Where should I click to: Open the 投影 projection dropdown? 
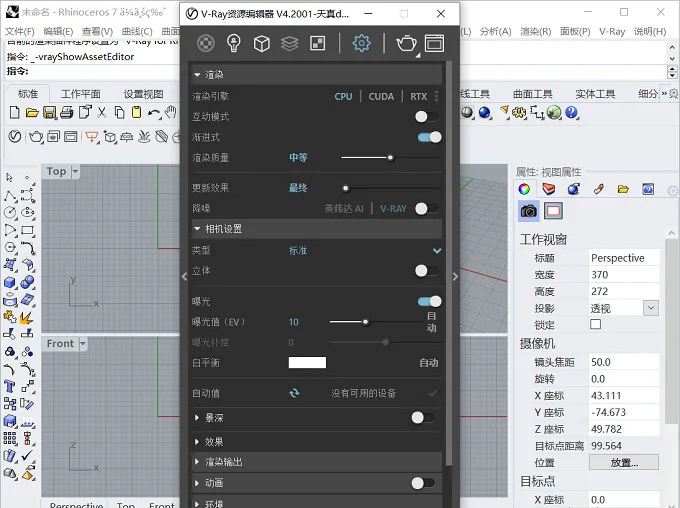pyautogui.click(x=651, y=308)
